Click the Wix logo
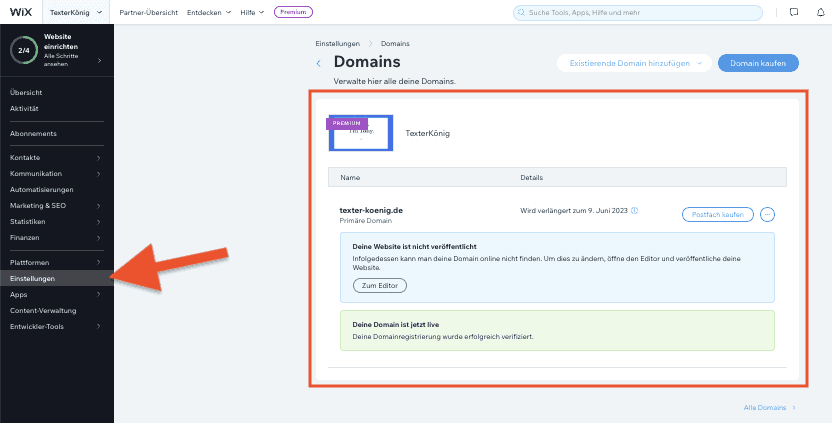The height and width of the screenshot is (423, 832). pyautogui.click(x=21, y=12)
